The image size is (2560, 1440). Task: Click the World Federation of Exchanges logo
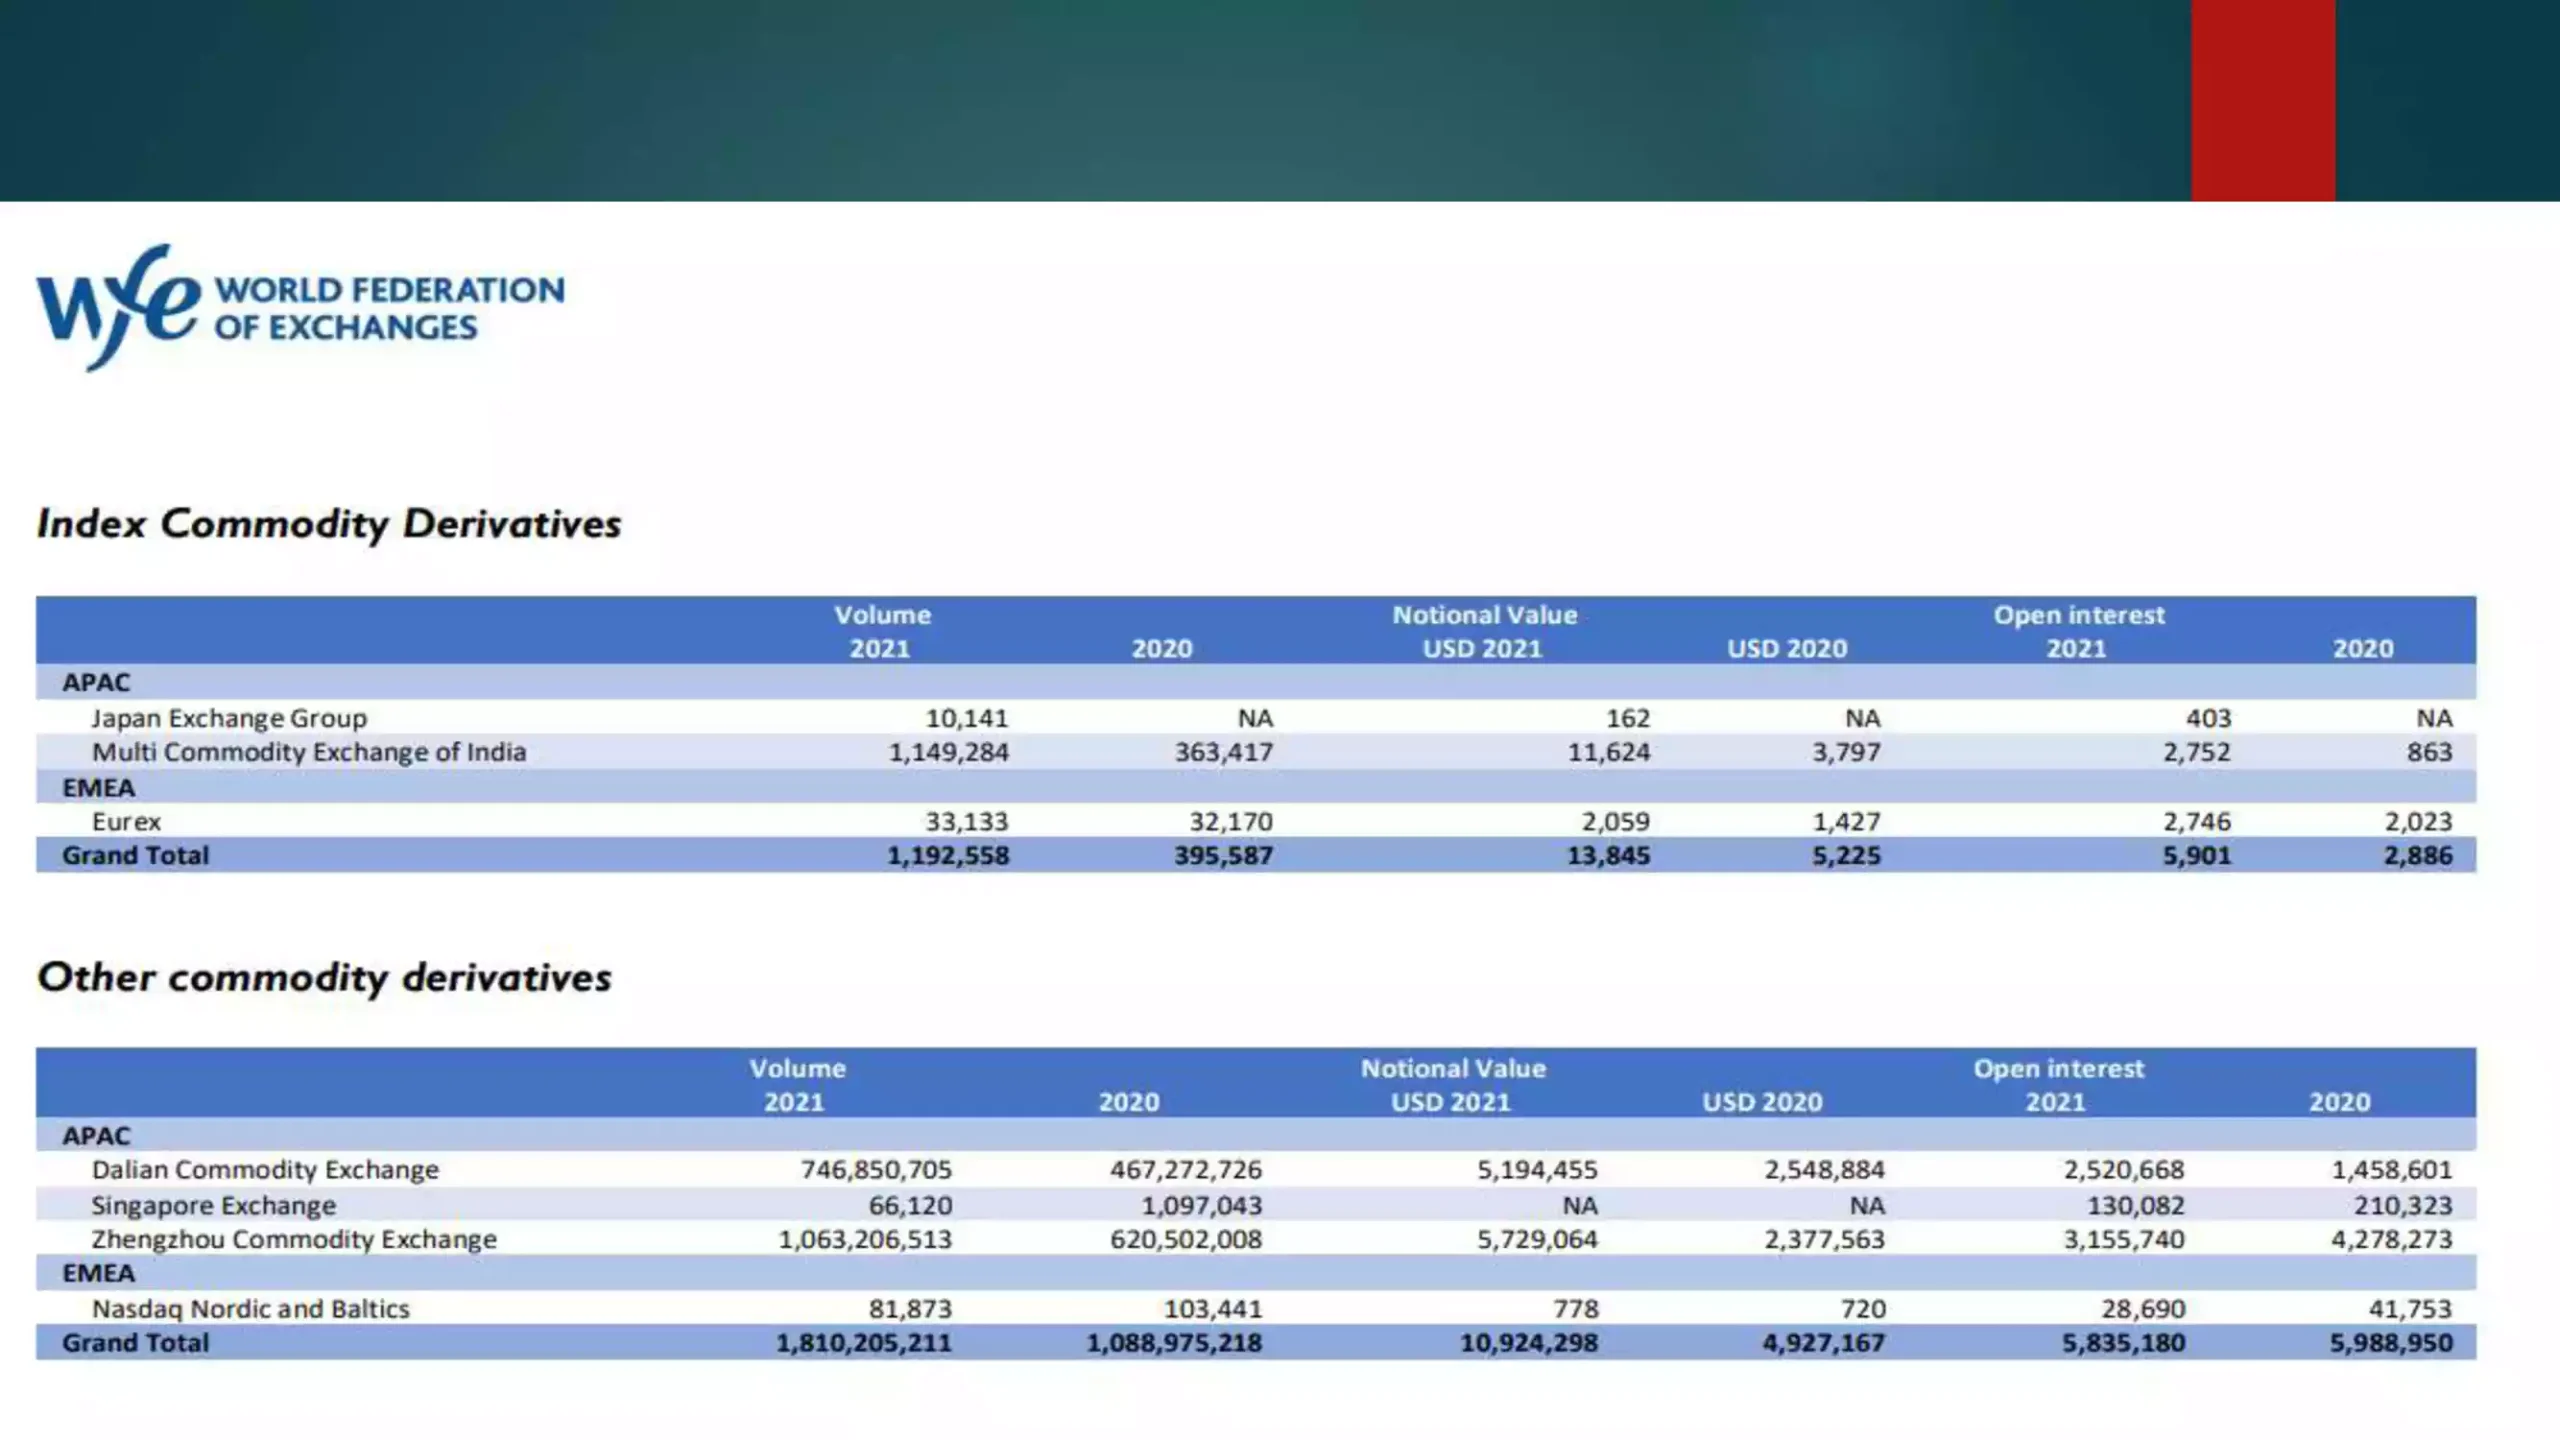coord(300,308)
